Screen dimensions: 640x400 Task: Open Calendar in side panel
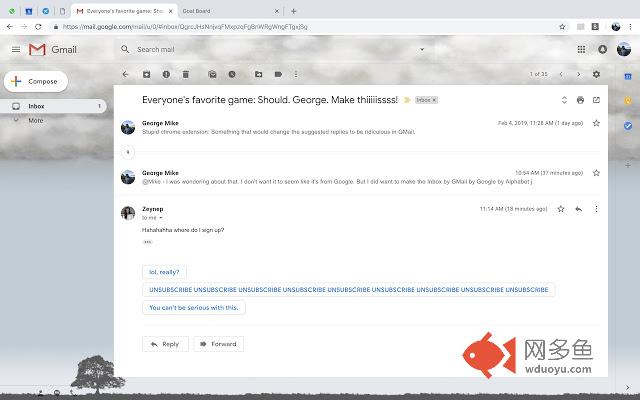point(628,76)
